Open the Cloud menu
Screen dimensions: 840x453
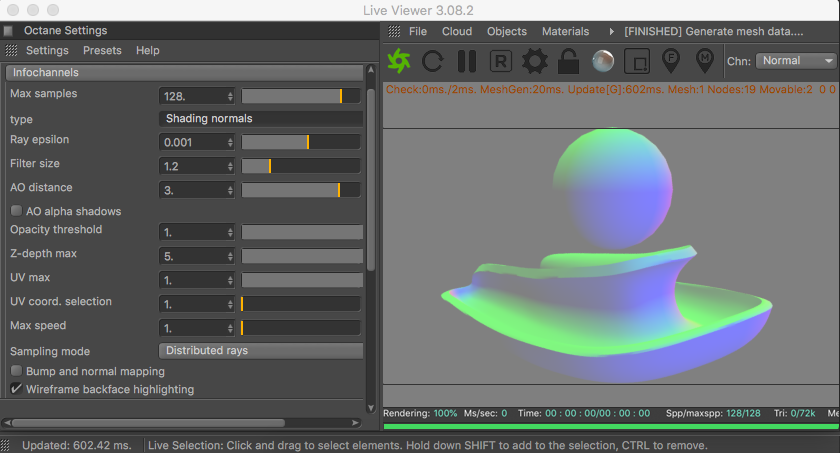tap(457, 32)
